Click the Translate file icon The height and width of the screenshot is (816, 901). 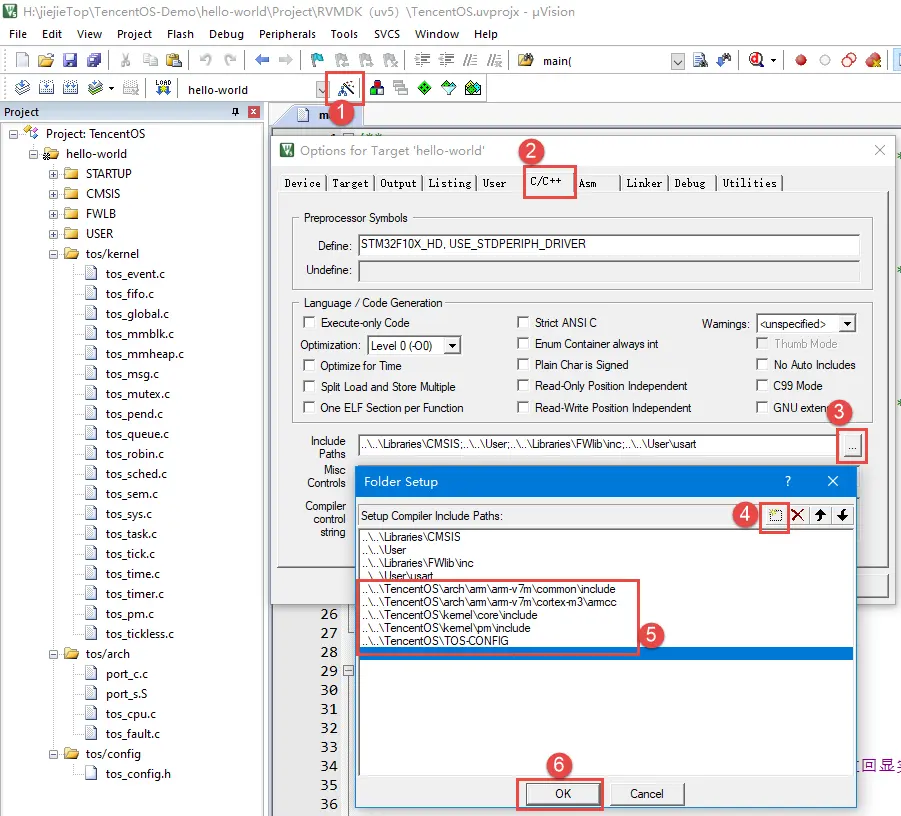tap(22, 88)
